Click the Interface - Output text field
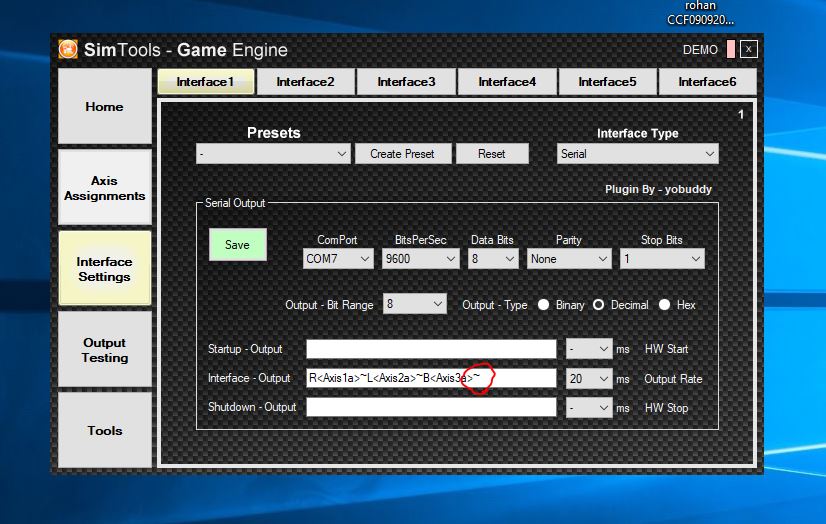The image size is (826, 524). point(431,378)
